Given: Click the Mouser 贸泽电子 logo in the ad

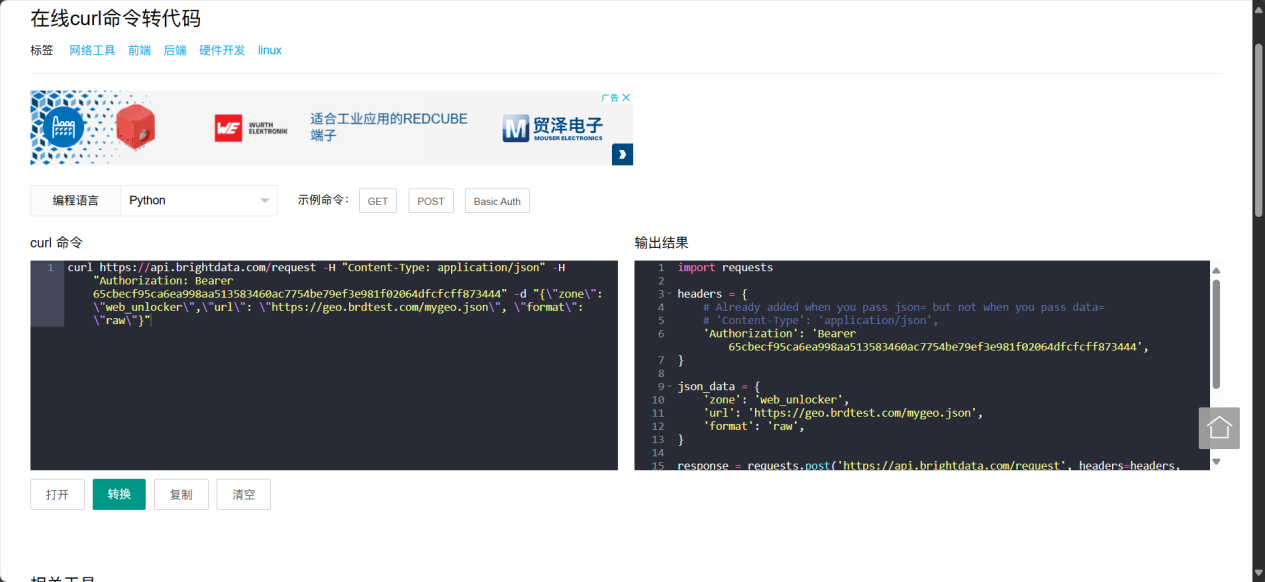Looking at the screenshot, I should coord(553,128).
